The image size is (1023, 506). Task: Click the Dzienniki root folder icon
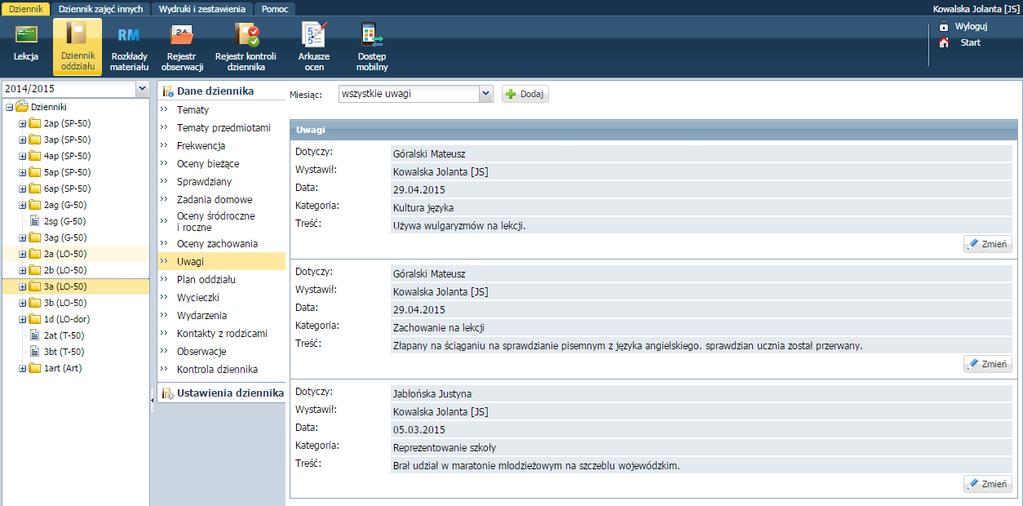[22, 107]
